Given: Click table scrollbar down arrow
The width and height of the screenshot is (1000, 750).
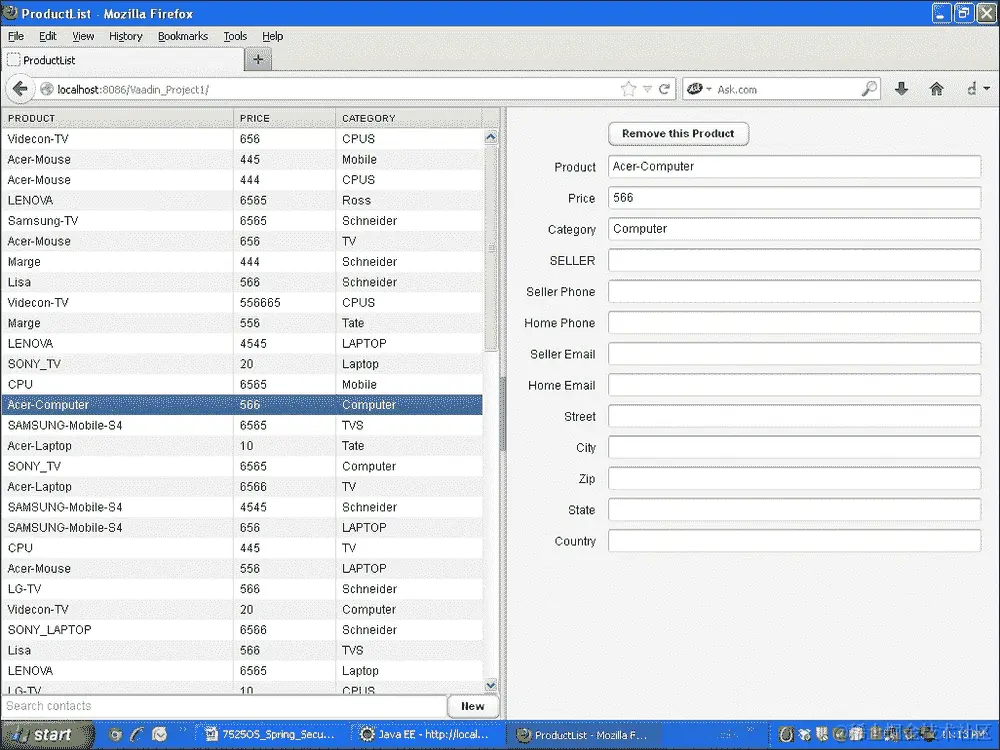Looking at the screenshot, I should pyautogui.click(x=490, y=686).
